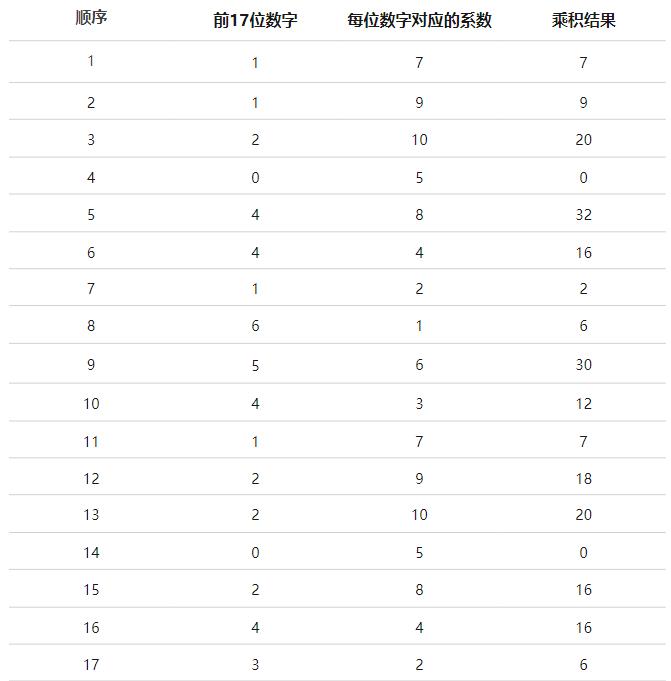
Task: Click sequence number 8 in first column
Action: [91, 326]
